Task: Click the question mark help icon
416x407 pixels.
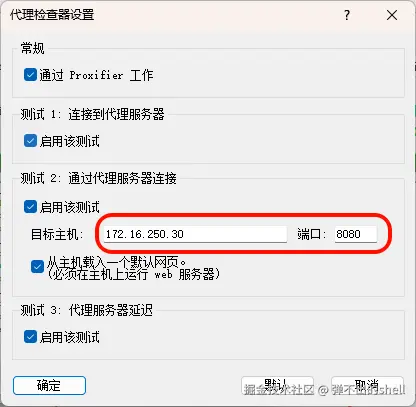Action: [347, 15]
